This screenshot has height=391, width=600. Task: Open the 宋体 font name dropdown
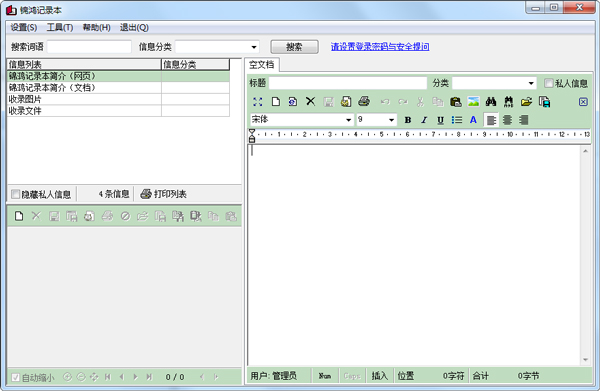tap(348, 120)
